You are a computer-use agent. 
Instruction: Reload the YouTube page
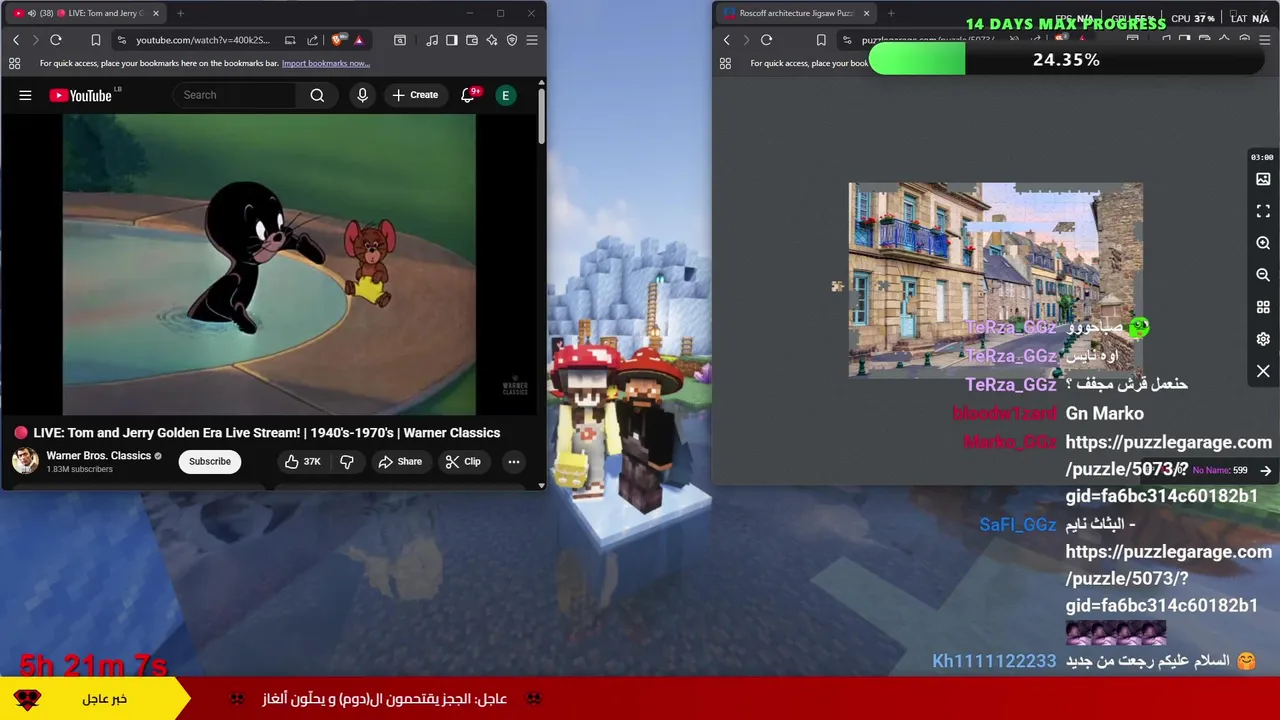[56, 40]
